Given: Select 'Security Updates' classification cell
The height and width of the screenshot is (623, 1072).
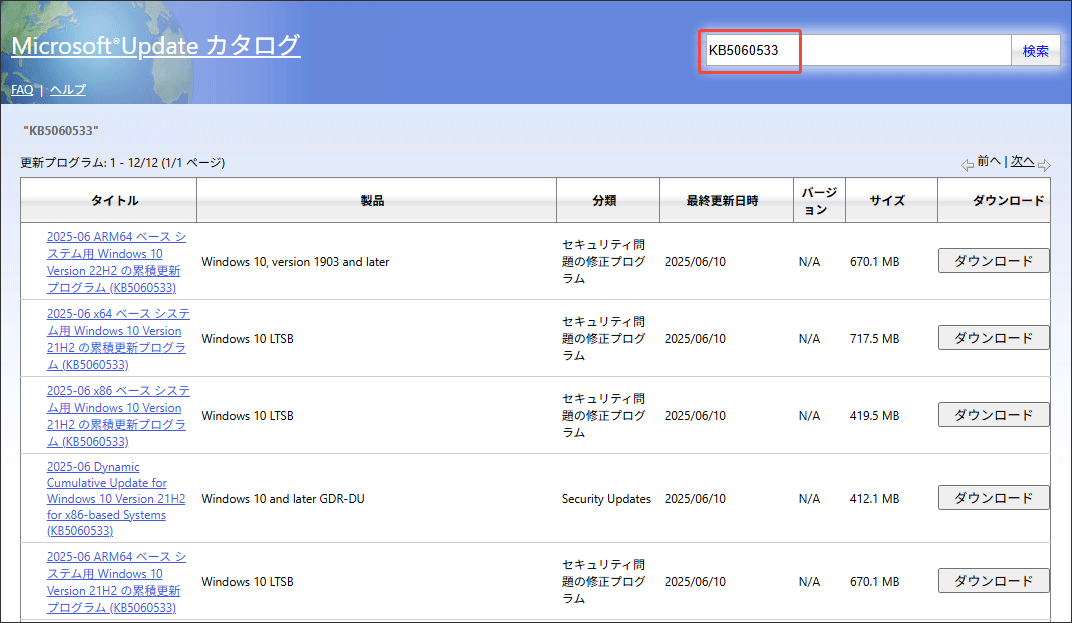Looking at the screenshot, I should (x=606, y=499).
